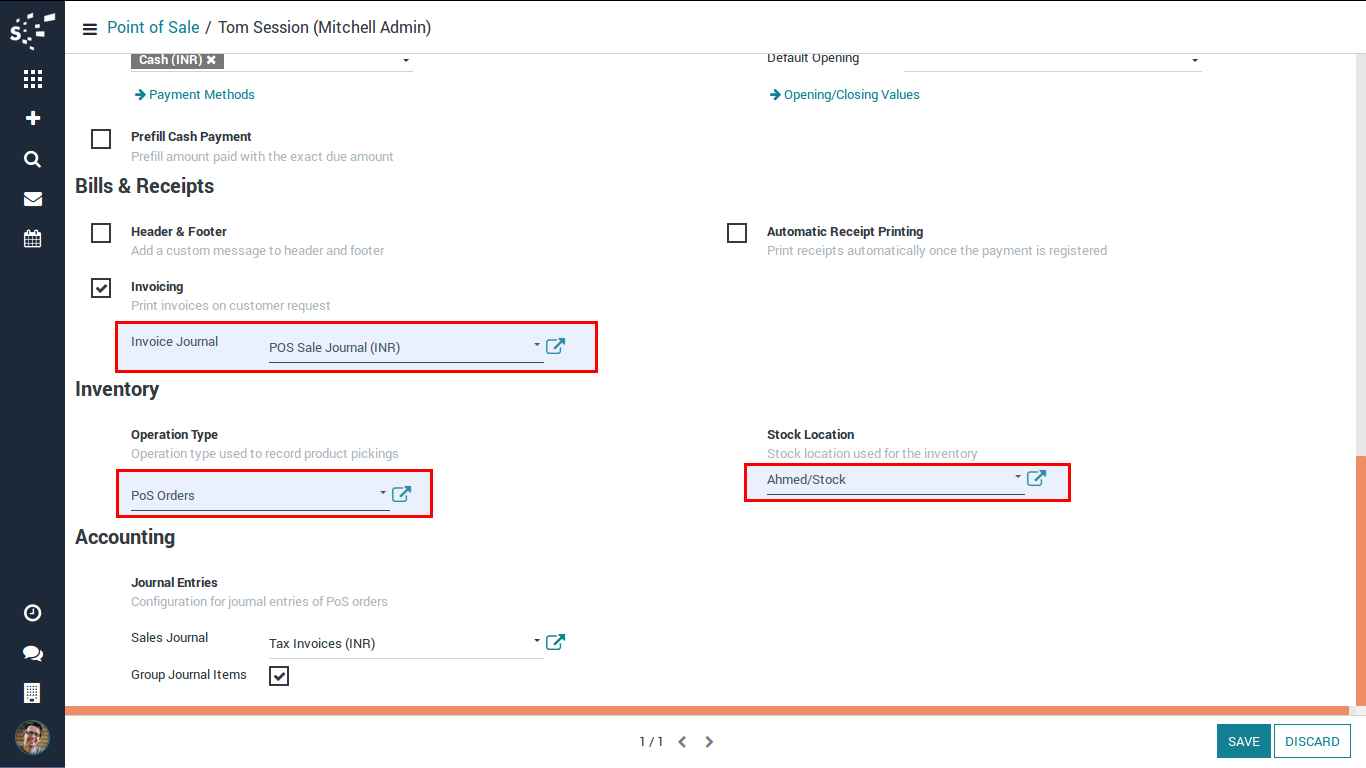Image resolution: width=1366 pixels, height=768 pixels.
Task: Open the calendar icon in sidebar
Action: point(32,239)
